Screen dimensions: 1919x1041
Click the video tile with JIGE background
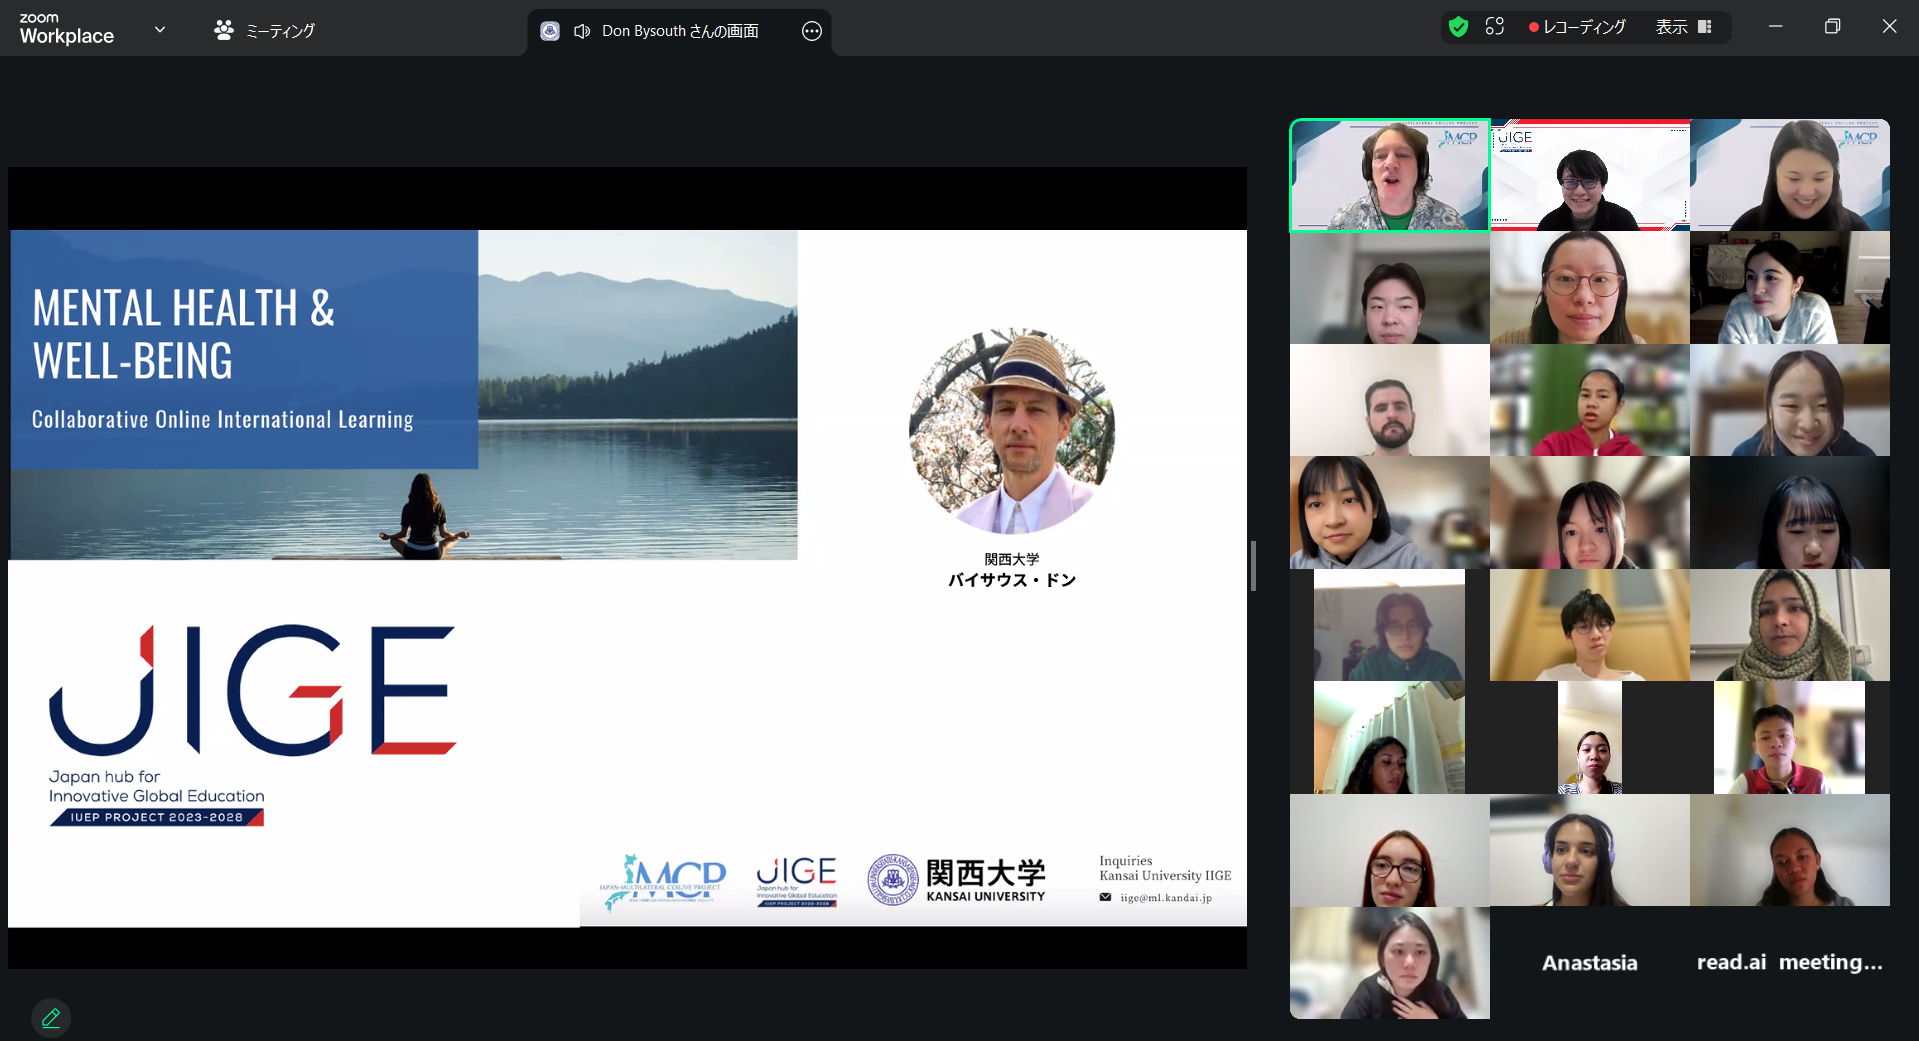coord(1589,176)
